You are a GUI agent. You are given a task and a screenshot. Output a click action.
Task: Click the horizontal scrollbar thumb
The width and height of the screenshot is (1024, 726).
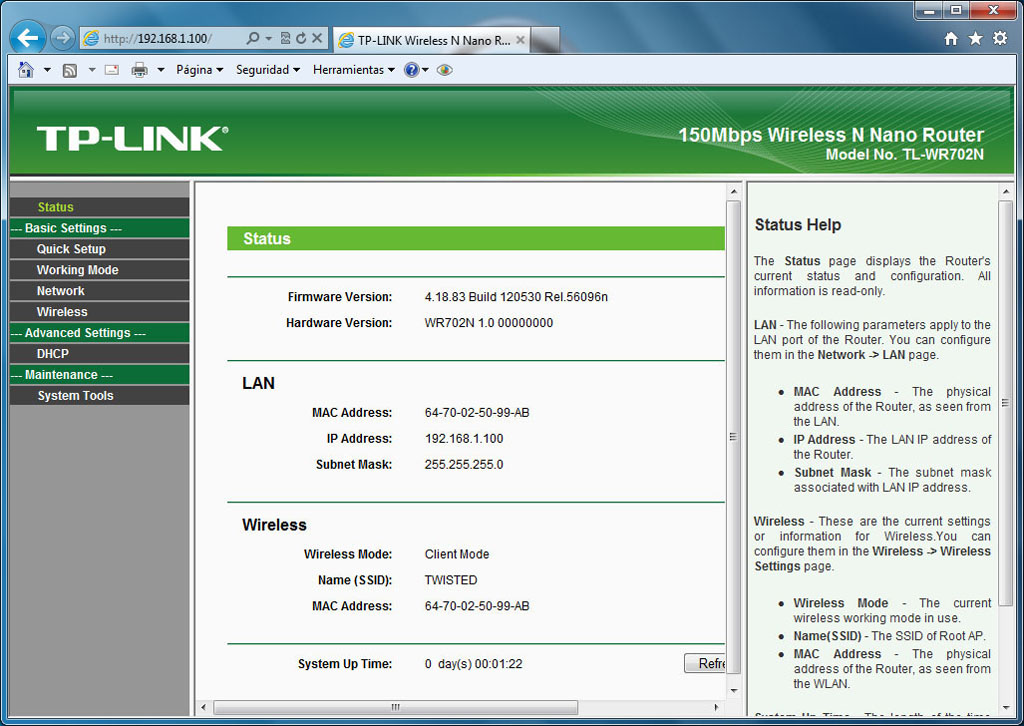tap(396, 707)
